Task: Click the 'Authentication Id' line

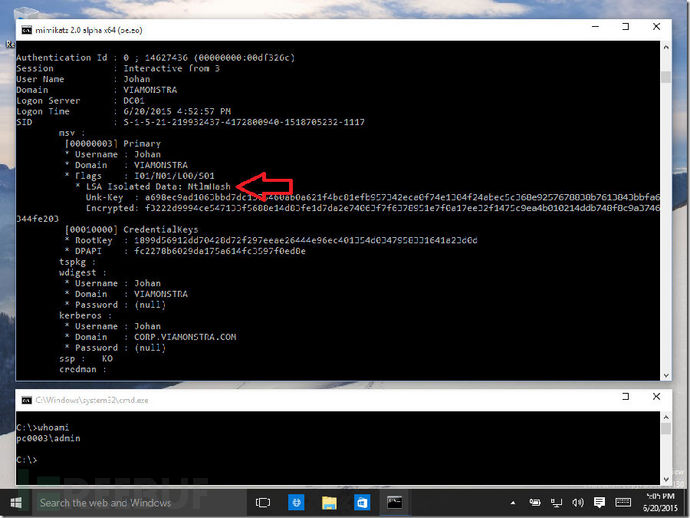Action: 155,58
